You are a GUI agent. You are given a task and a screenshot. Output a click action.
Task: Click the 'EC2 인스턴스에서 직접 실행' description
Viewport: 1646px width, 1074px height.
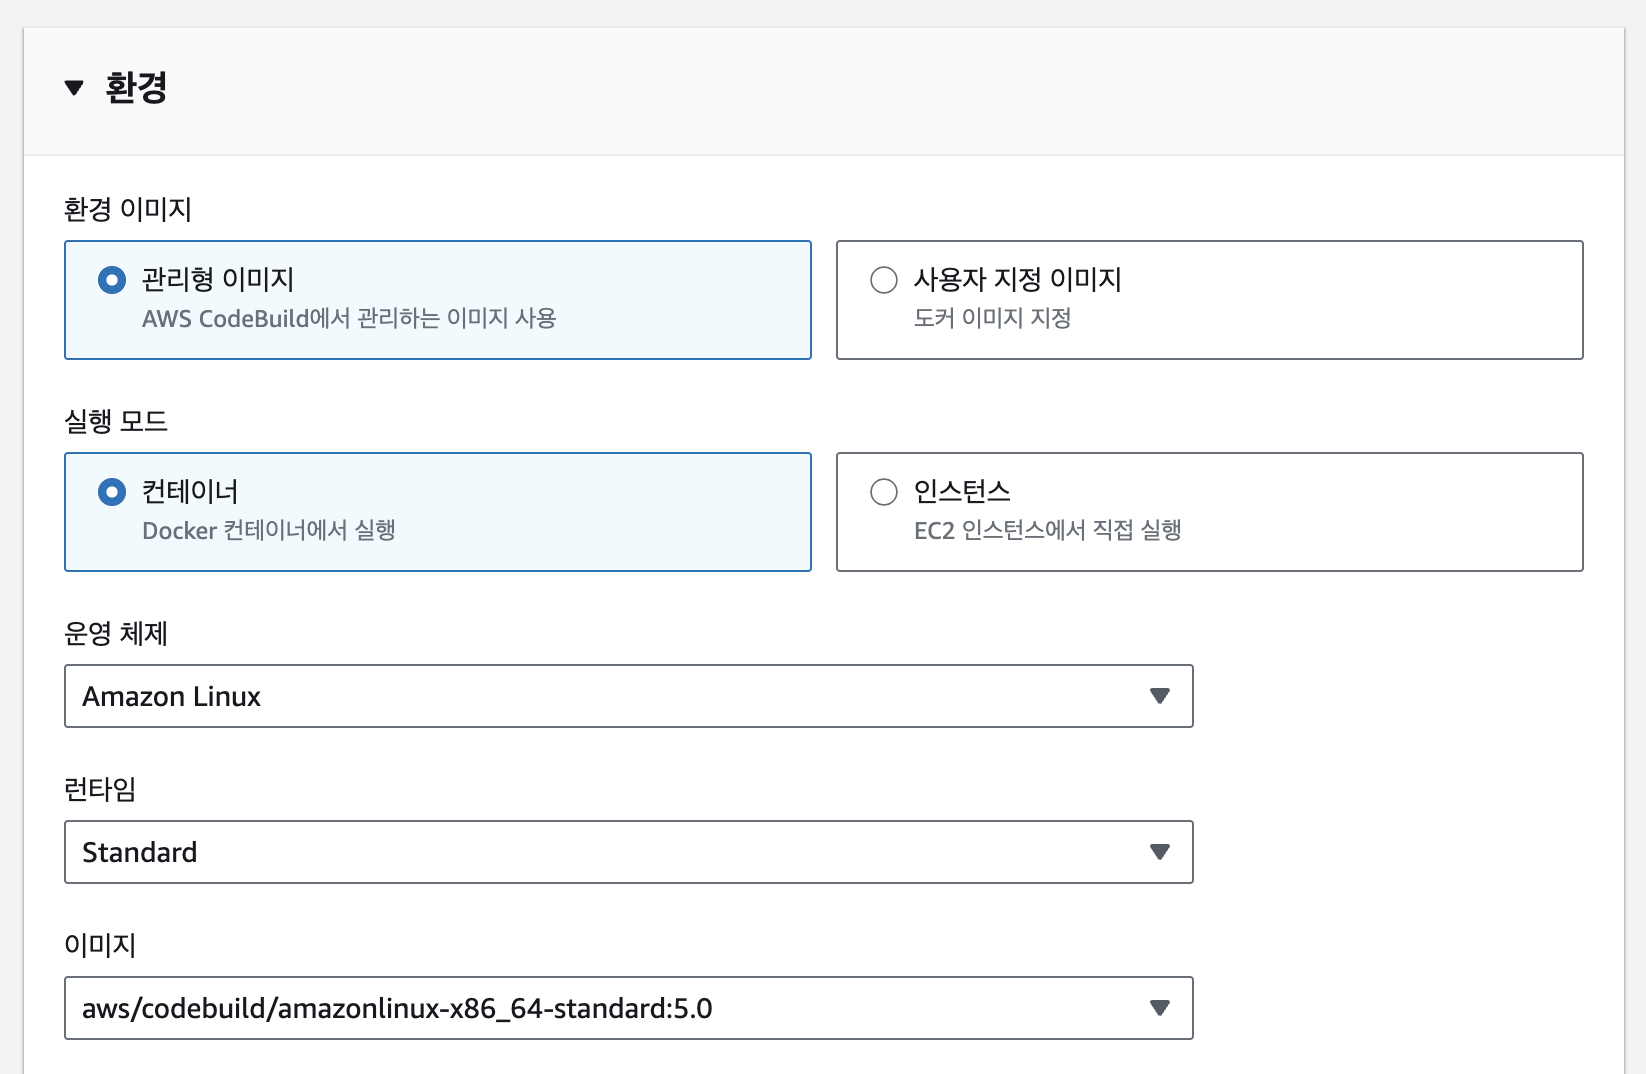click(1047, 531)
